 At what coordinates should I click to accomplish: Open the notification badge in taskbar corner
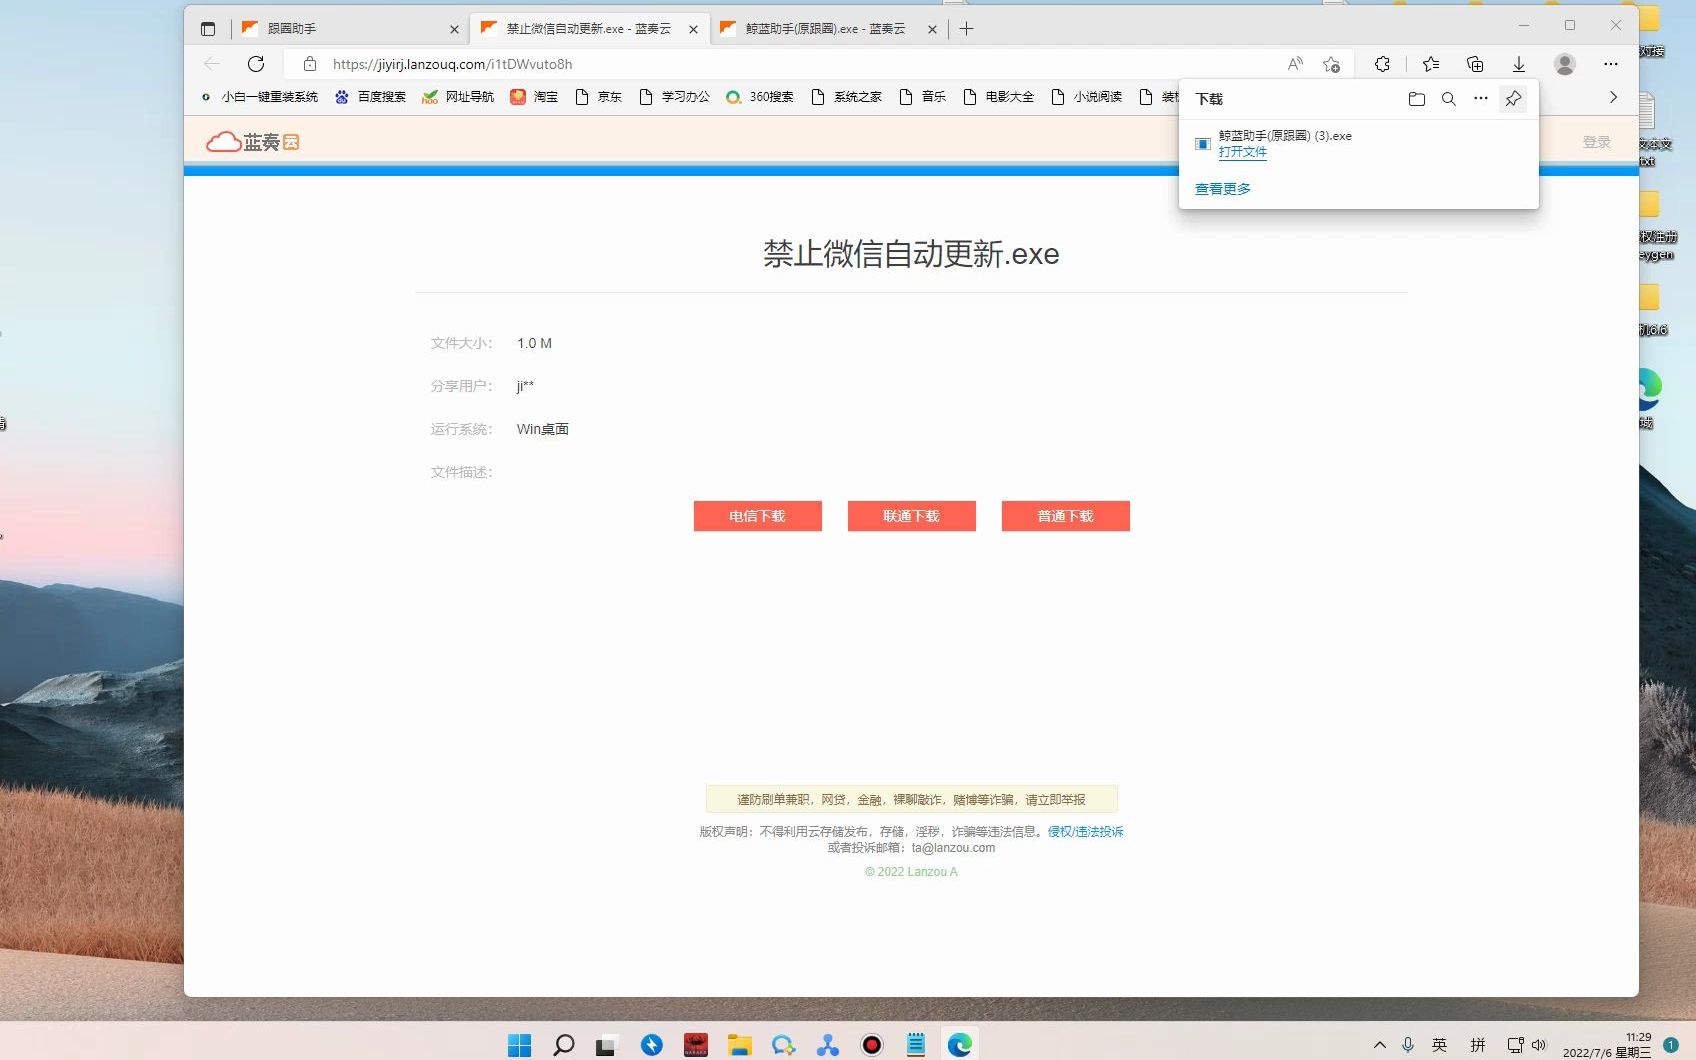click(x=1670, y=1045)
